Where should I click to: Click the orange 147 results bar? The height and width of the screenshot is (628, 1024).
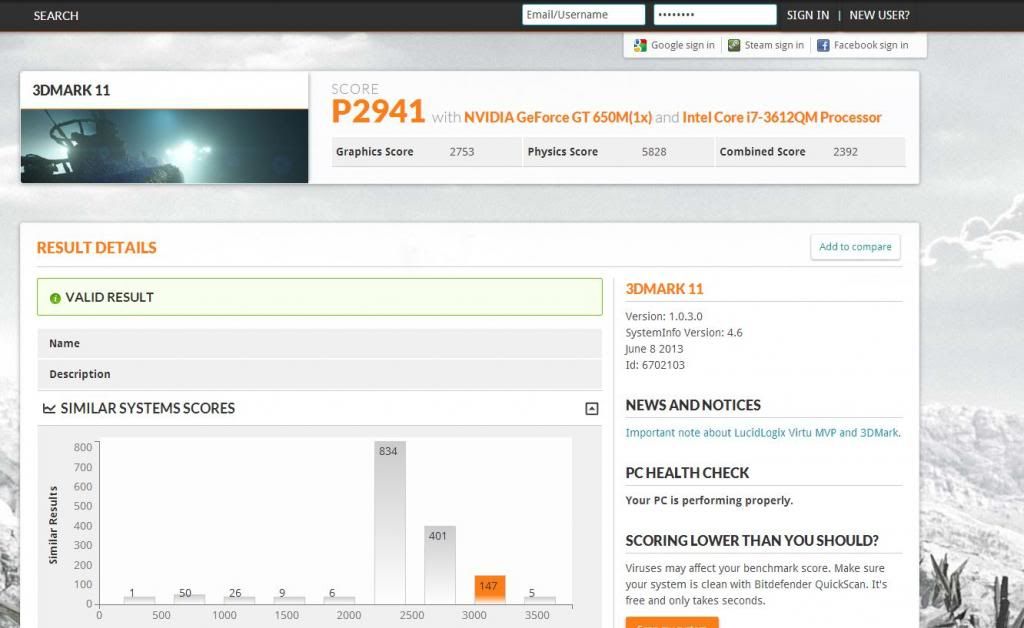(490, 589)
